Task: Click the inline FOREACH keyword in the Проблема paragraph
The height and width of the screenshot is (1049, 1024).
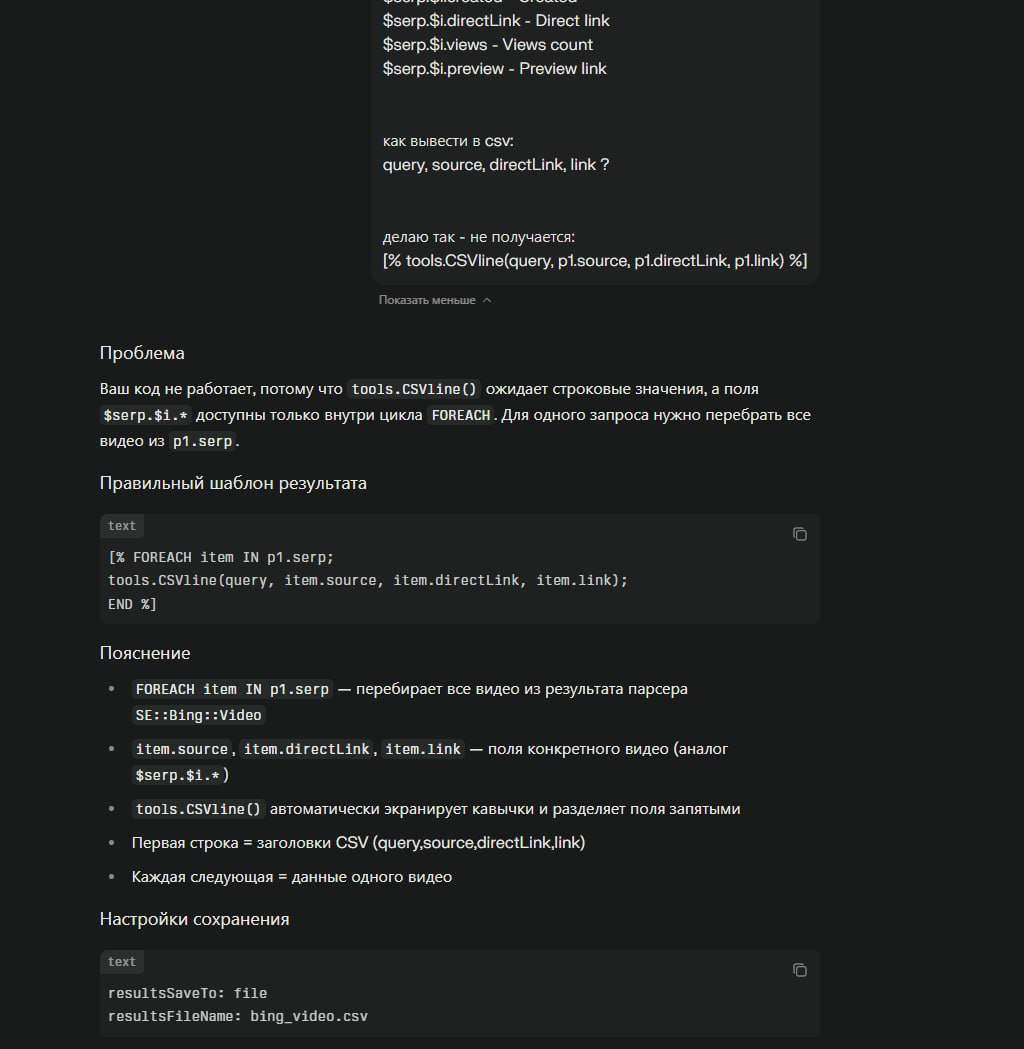Action: coord(461,415)
